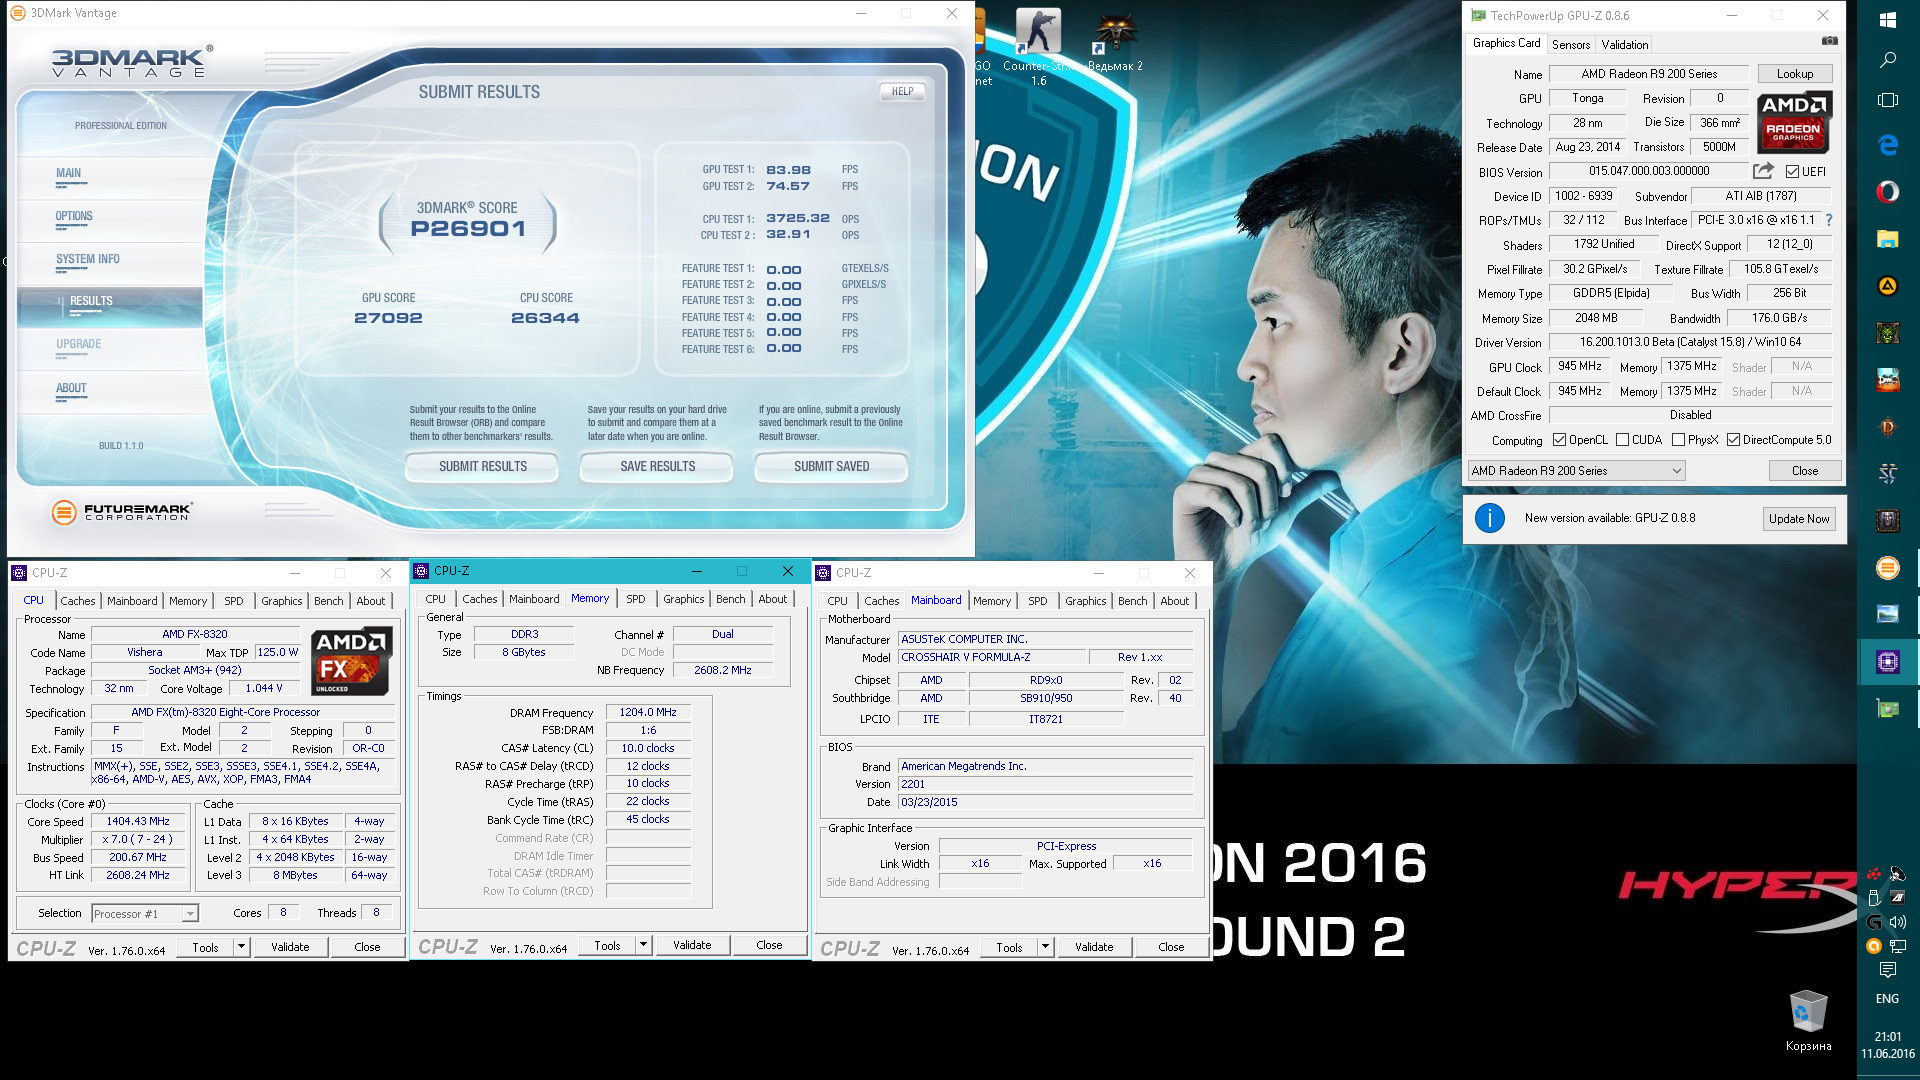This screenshot has height=1080, width=1920.
Task: Click SAVE RESULTS button in 3DMark
Action: 657,466
